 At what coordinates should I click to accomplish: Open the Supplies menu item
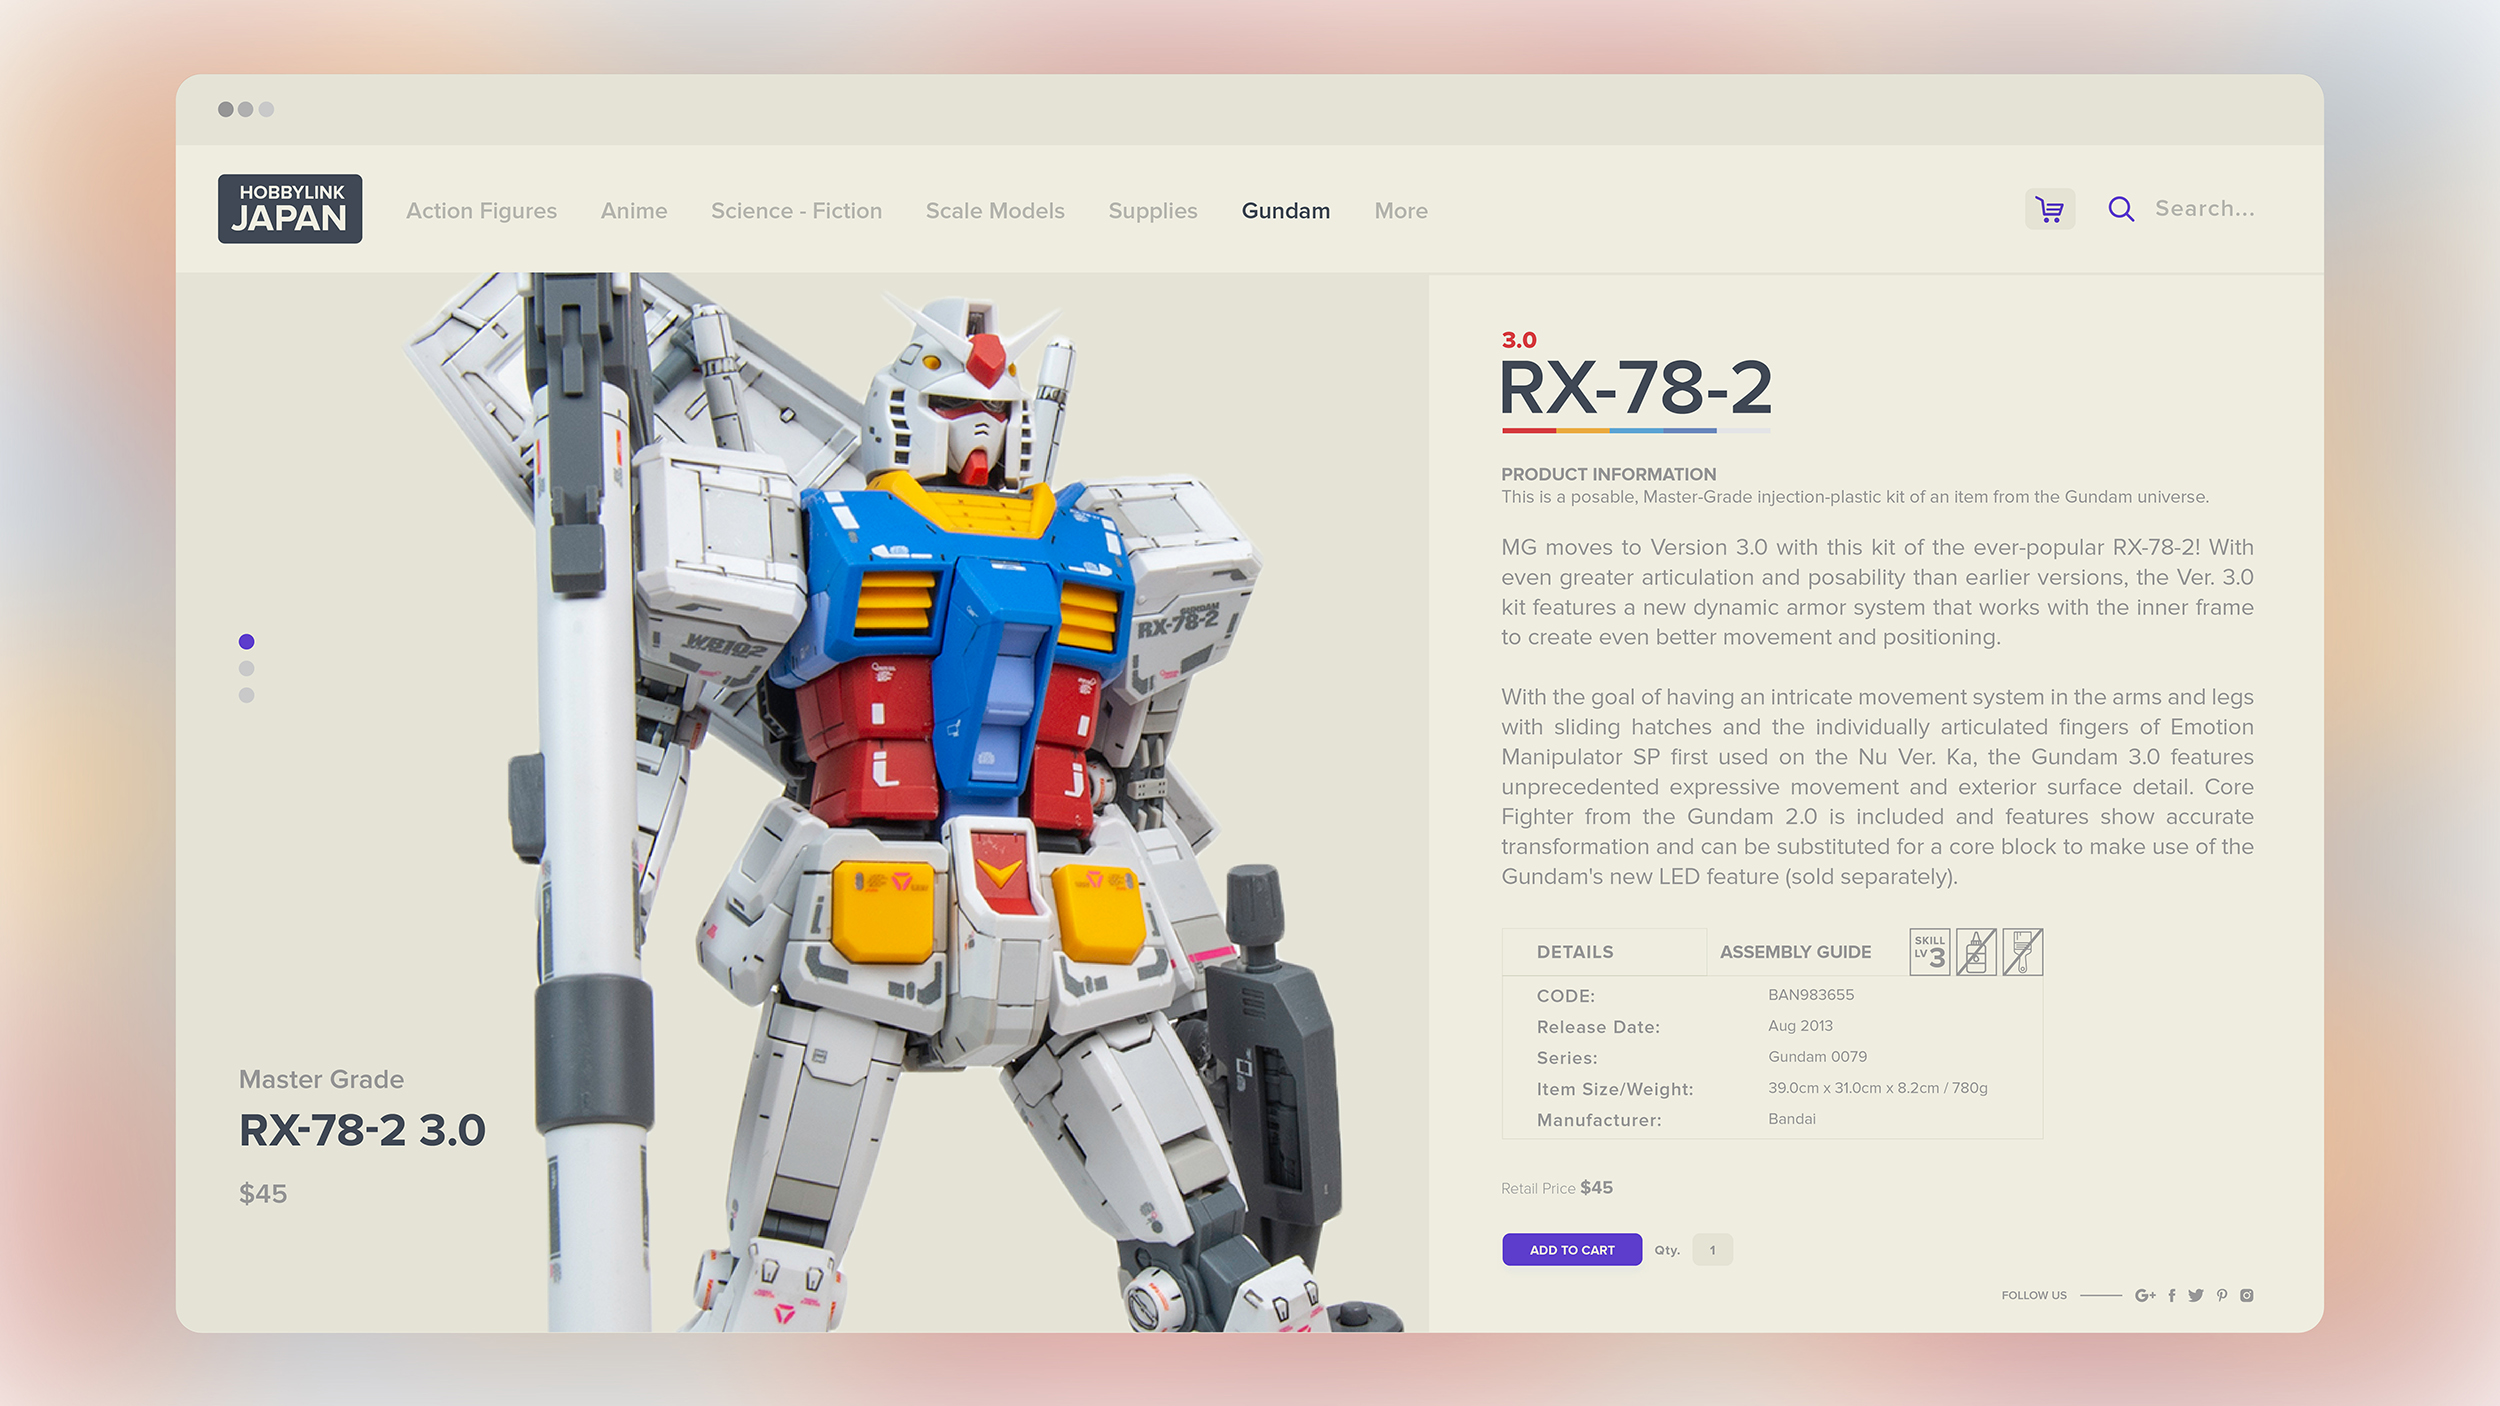pos(1153,211)
